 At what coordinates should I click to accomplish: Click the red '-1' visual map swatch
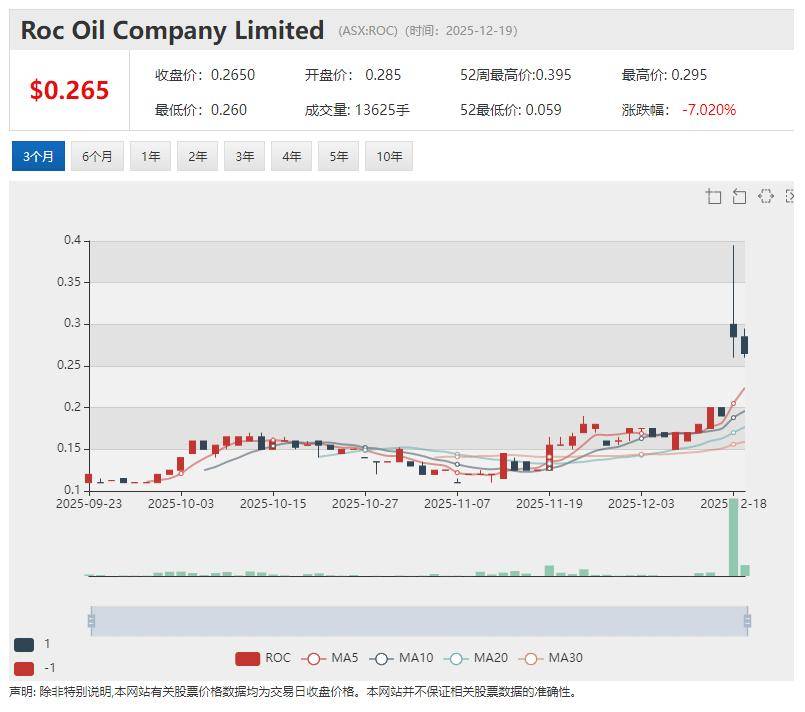(x=24, y=668)
